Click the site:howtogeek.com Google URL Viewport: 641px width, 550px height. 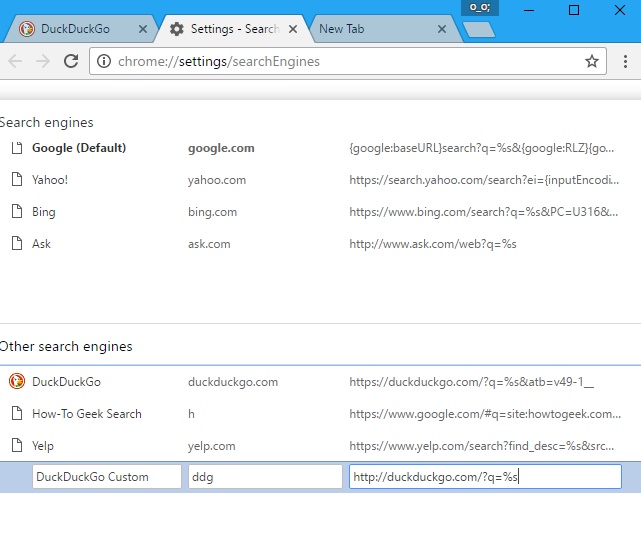tap(485, 414)
